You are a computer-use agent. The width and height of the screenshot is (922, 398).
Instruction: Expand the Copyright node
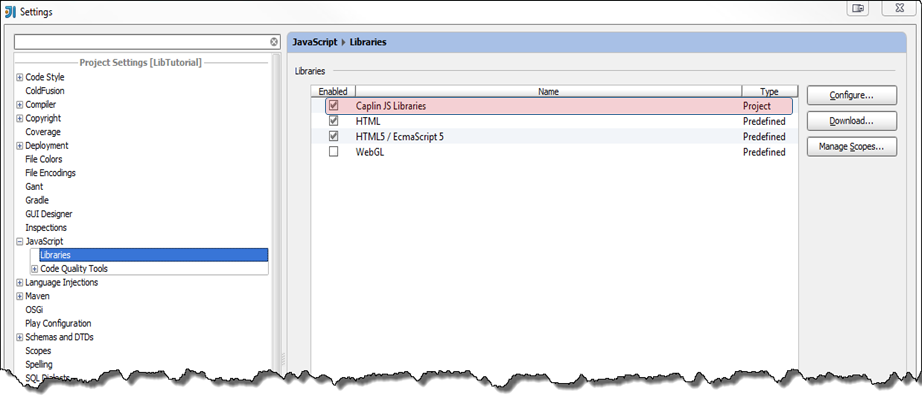pos(20,118)
